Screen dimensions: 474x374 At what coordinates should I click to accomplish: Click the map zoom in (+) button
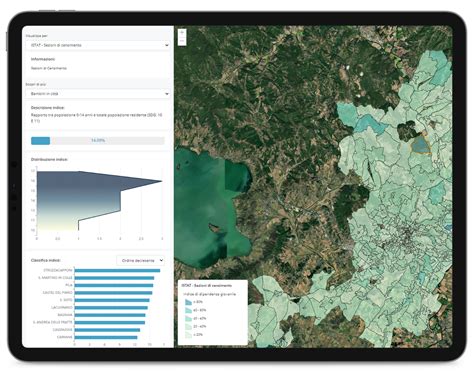tap(182, 33)
